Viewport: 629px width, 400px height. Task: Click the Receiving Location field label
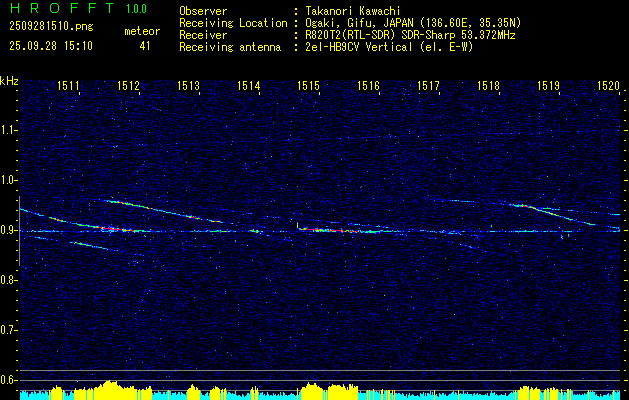click(233, 23)
